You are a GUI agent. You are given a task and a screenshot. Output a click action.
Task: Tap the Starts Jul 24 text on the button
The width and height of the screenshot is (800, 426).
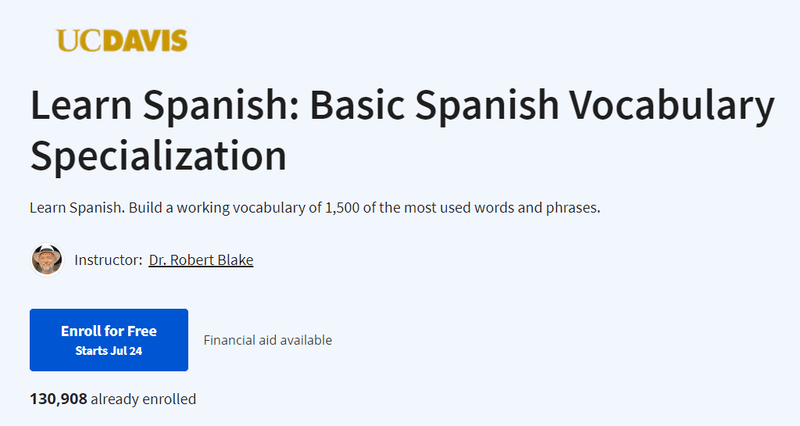tap(109, 351)
